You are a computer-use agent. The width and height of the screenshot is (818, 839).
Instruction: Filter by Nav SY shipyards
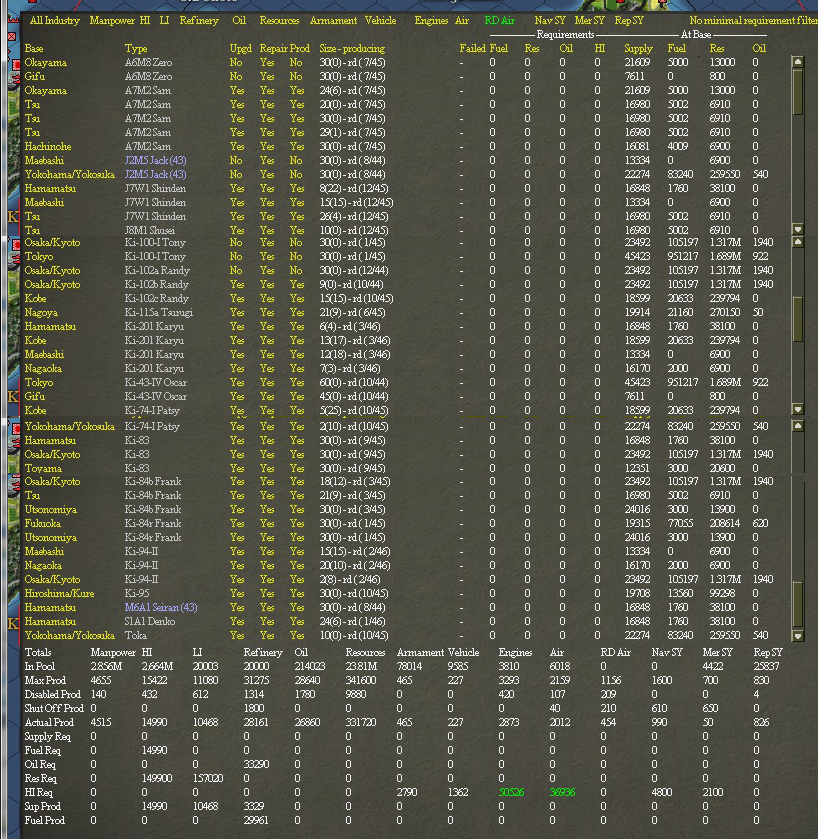(549, 20)
